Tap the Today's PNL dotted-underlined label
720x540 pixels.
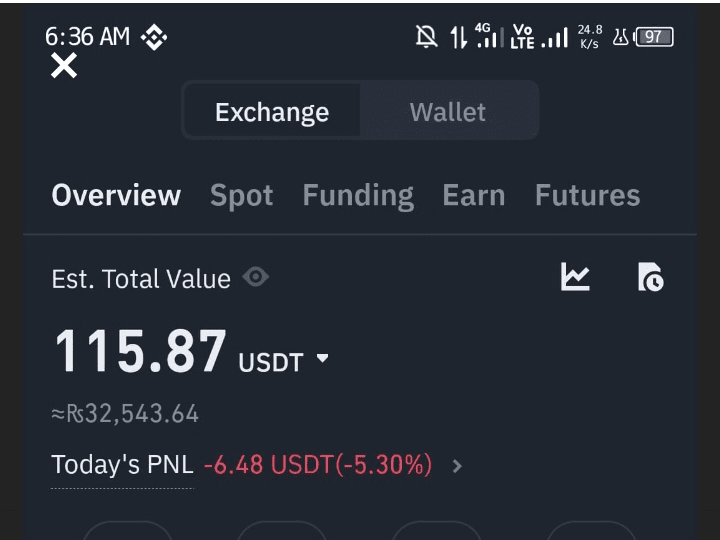[122, 465]
